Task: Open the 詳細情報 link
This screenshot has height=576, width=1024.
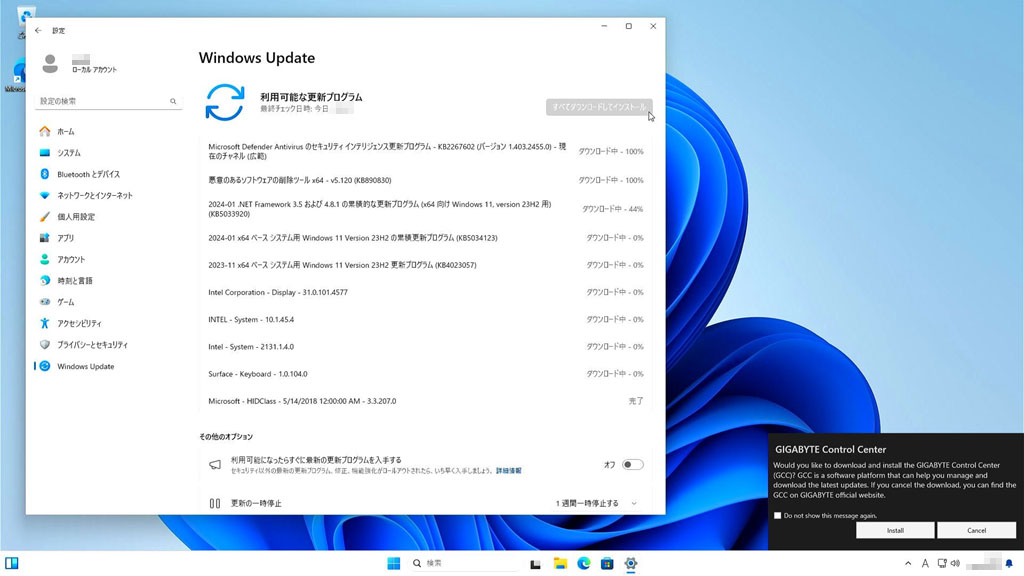Action: tap(508, 471)
